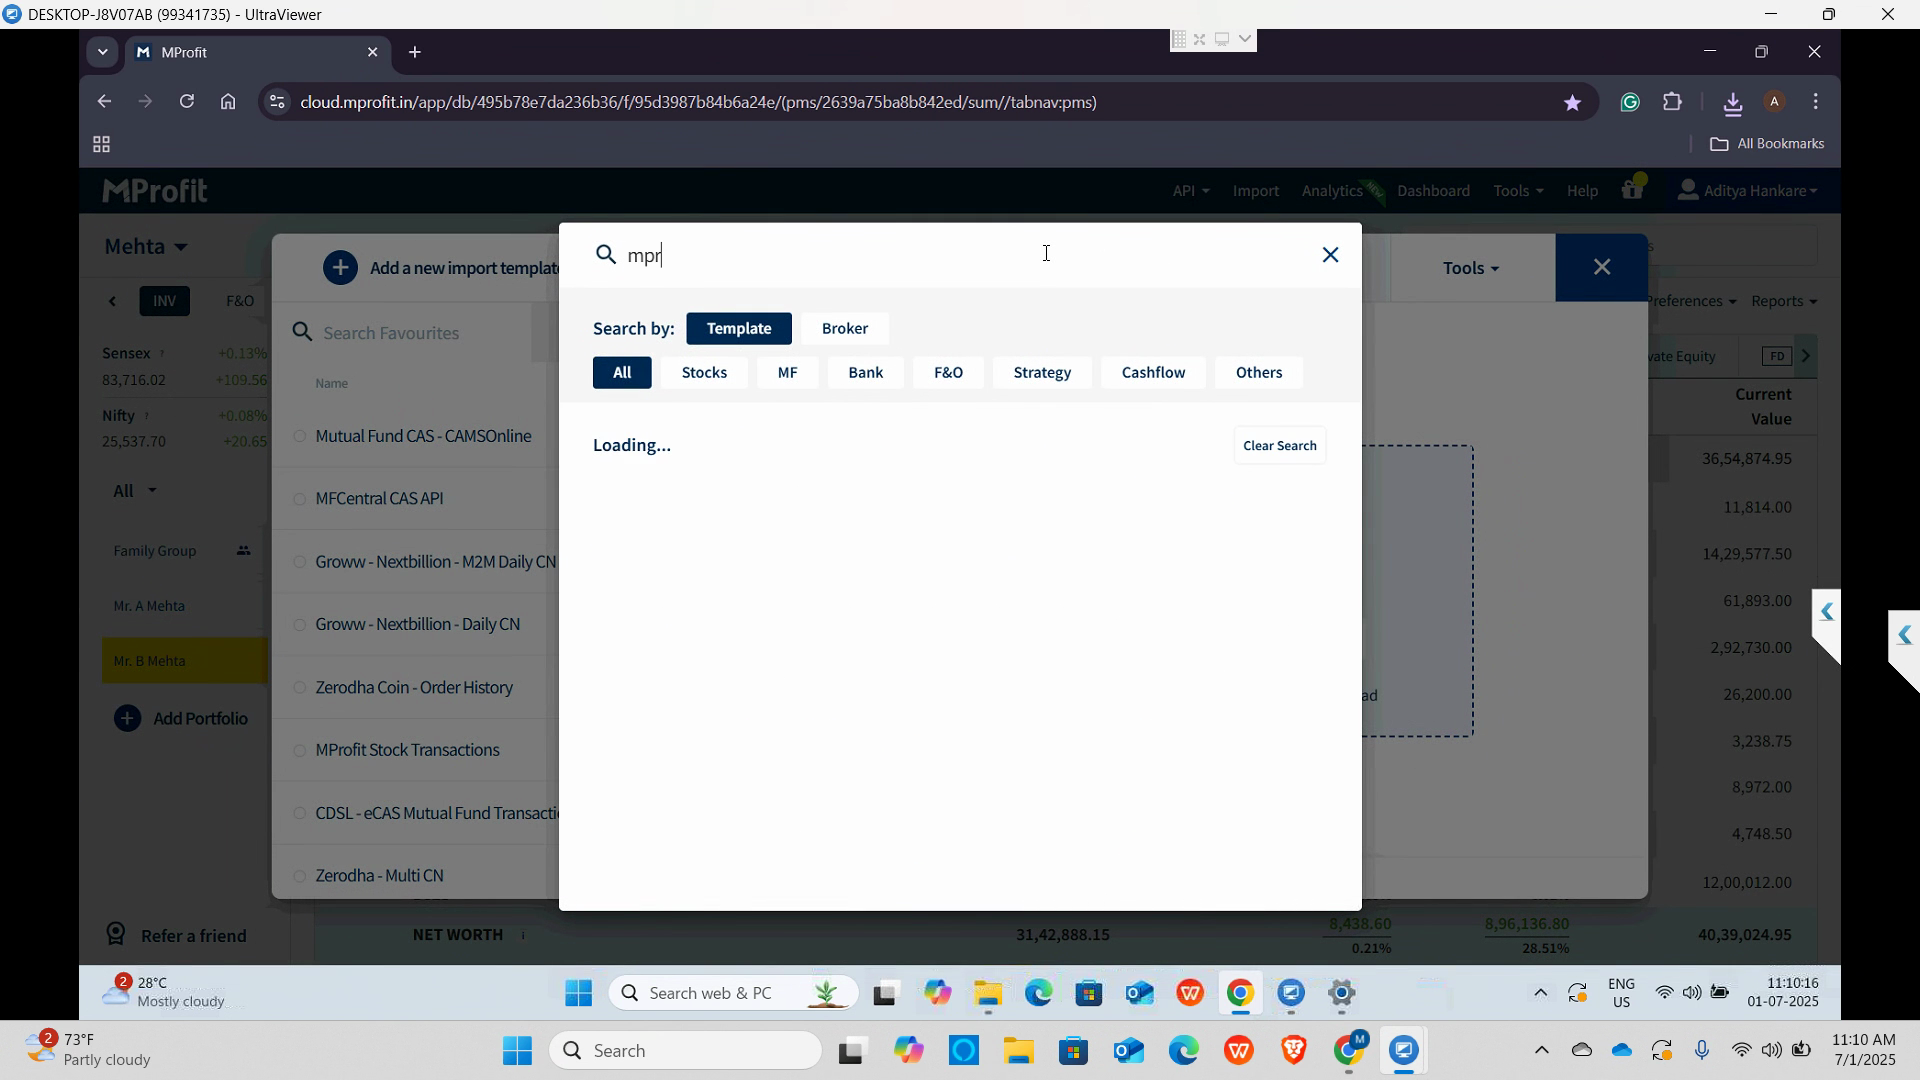This screenshot has width=1920, height=1080.
Task: Filter templates by Strategy
Action: click(x=1042, y=372)
